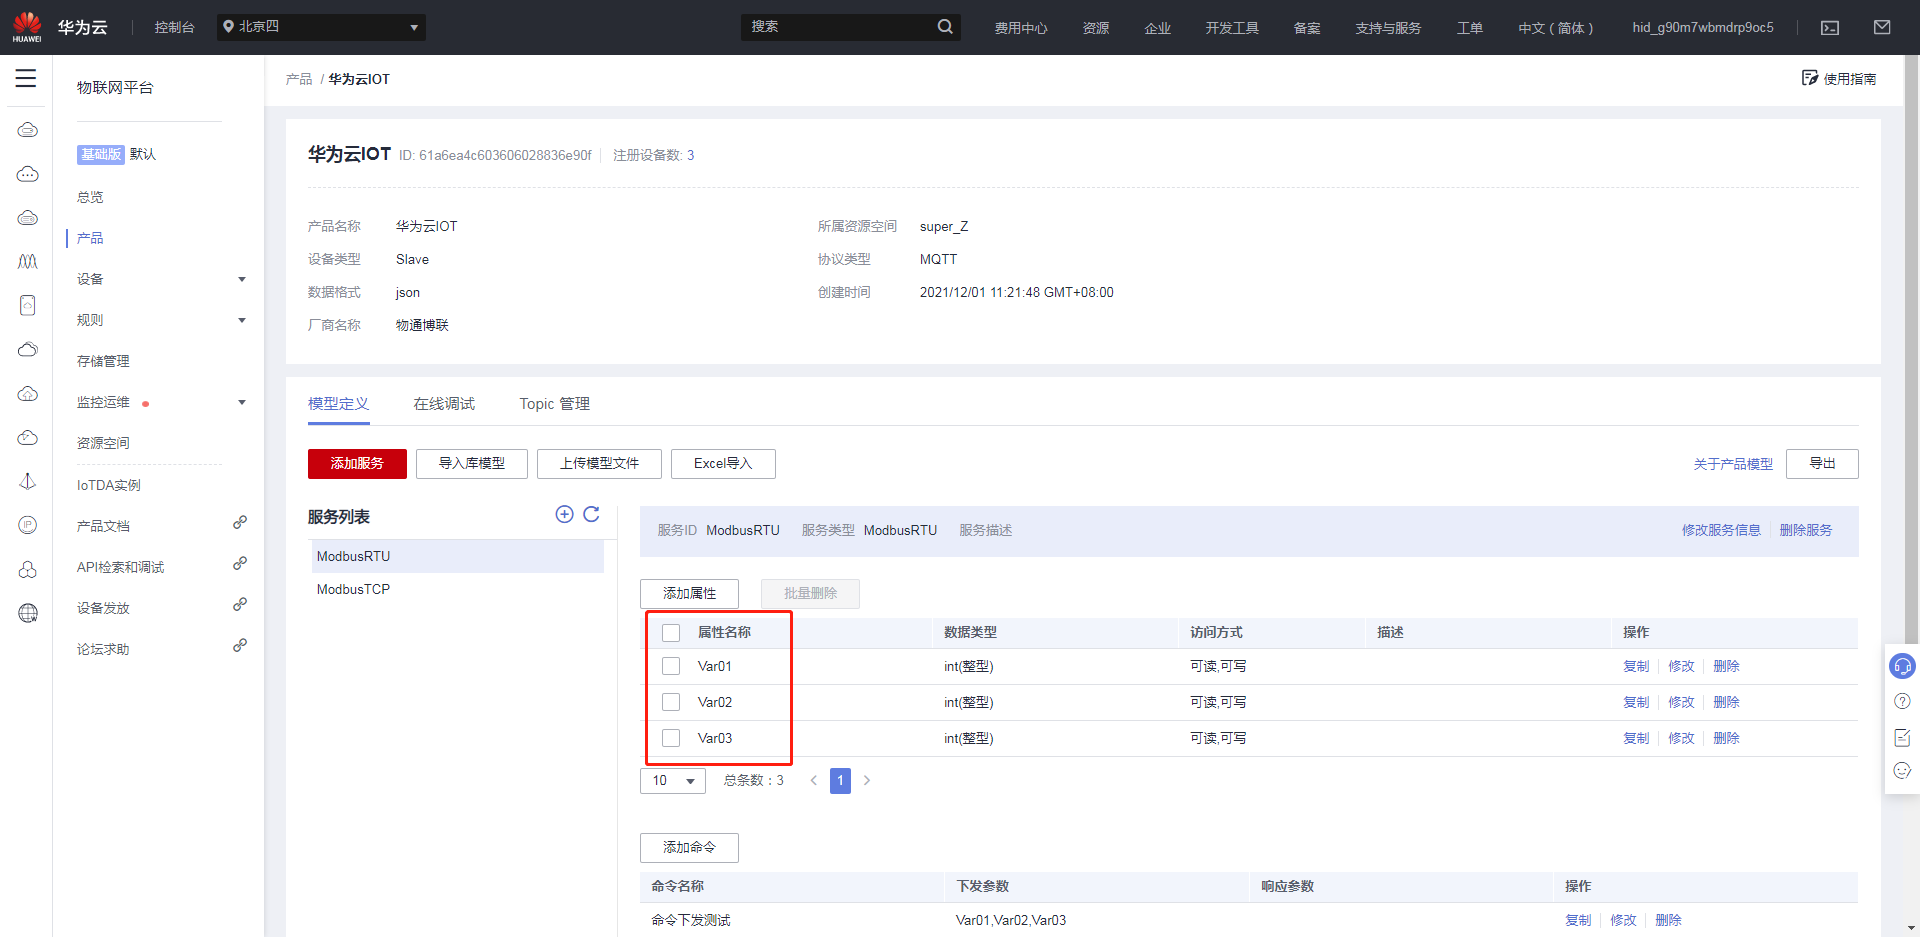
Task: Open the cloud shell terminal icon
Action: (x=1830, y=28)
